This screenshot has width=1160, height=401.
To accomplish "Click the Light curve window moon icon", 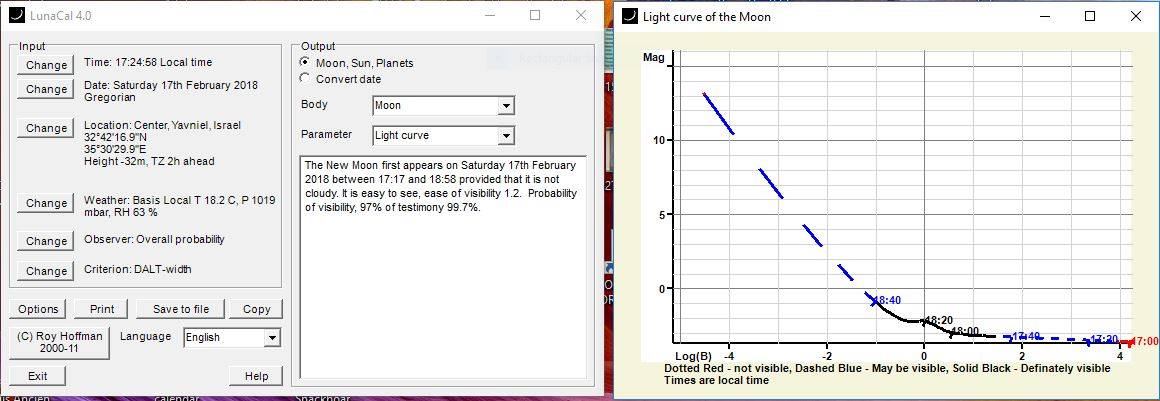I will [630, 16].
